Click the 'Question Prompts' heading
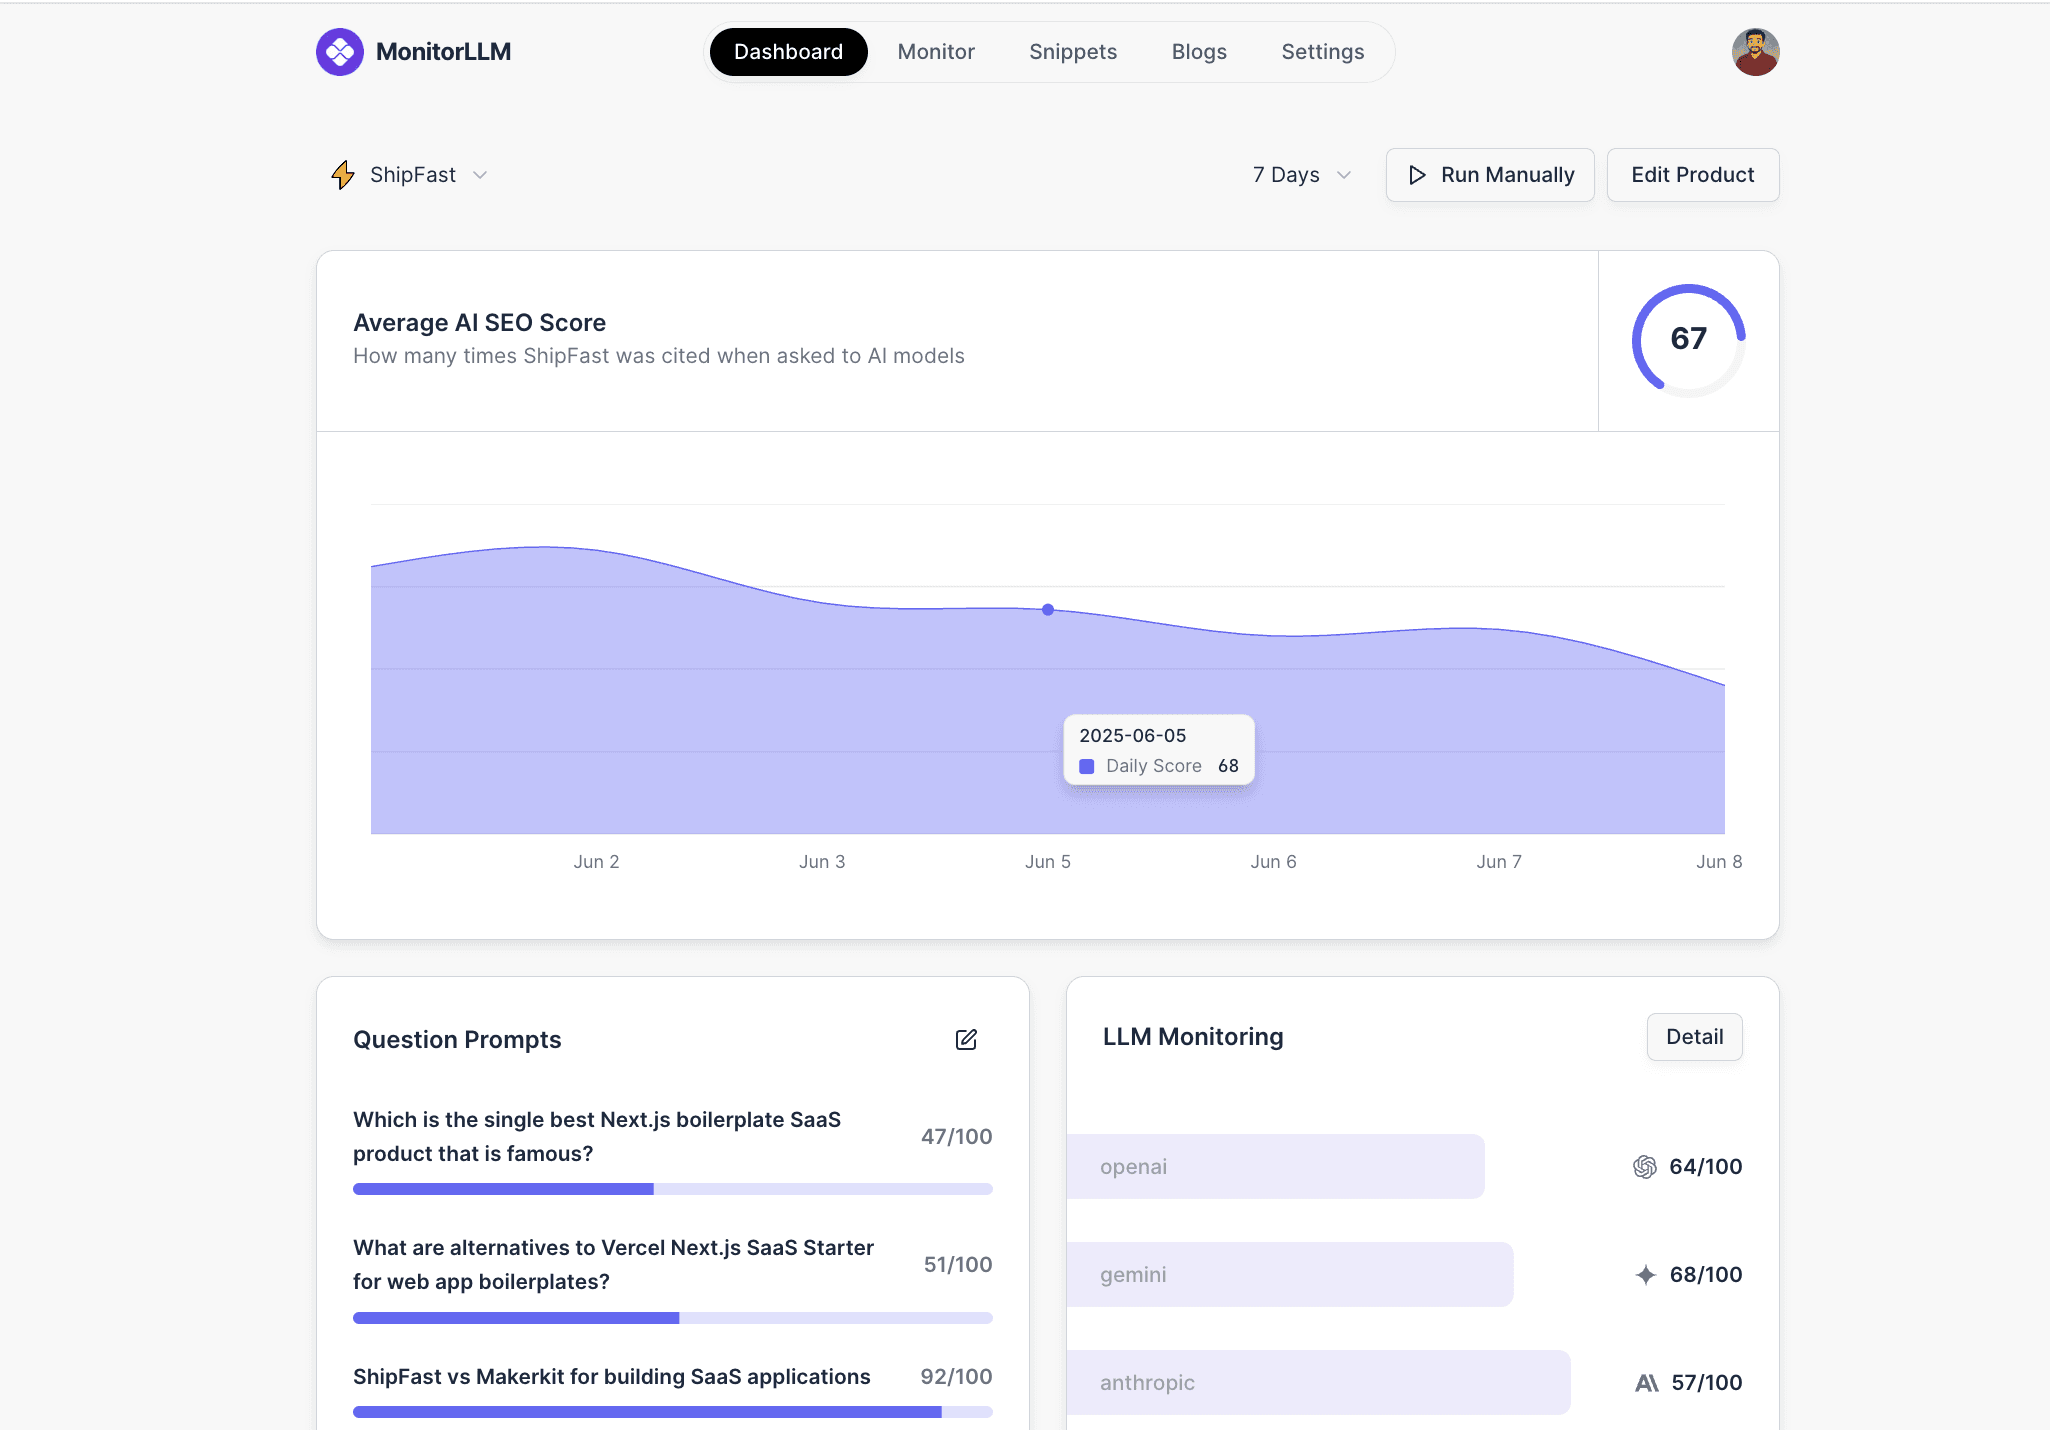Image resolution: width=2050 pixels, height=1430 pixels. (457, 1040)
